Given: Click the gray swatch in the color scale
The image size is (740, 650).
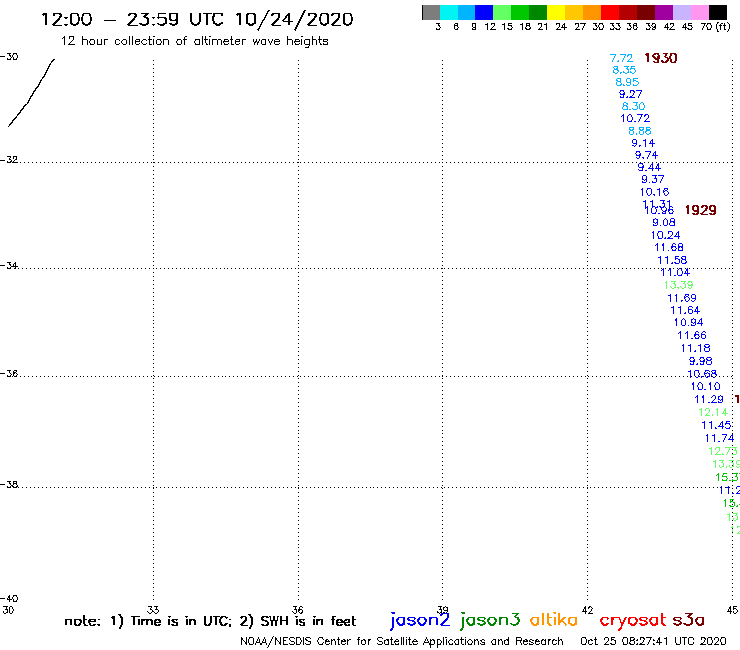Looking at the screenshot, I should pyautogui.click(x=431, y=12).
